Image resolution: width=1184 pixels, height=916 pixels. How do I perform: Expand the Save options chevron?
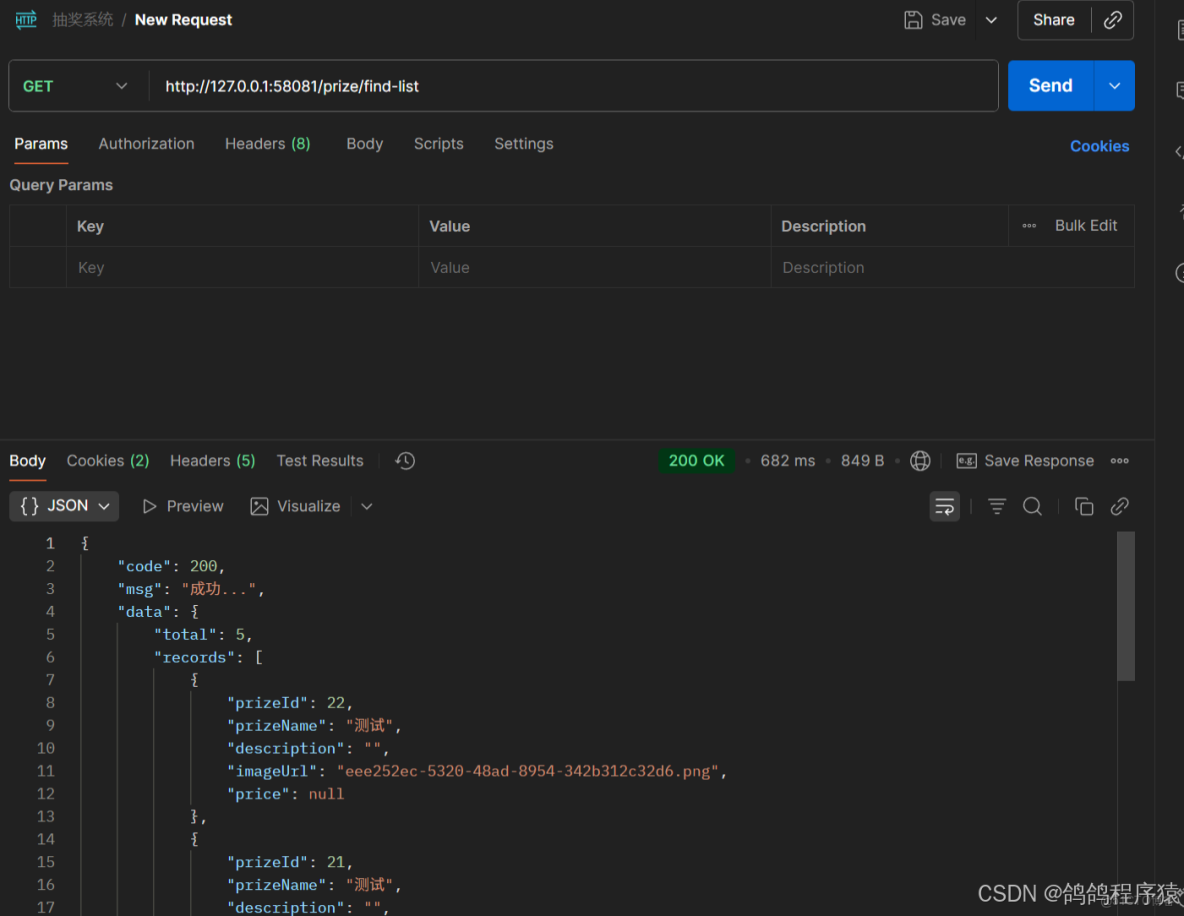point(991,20)
